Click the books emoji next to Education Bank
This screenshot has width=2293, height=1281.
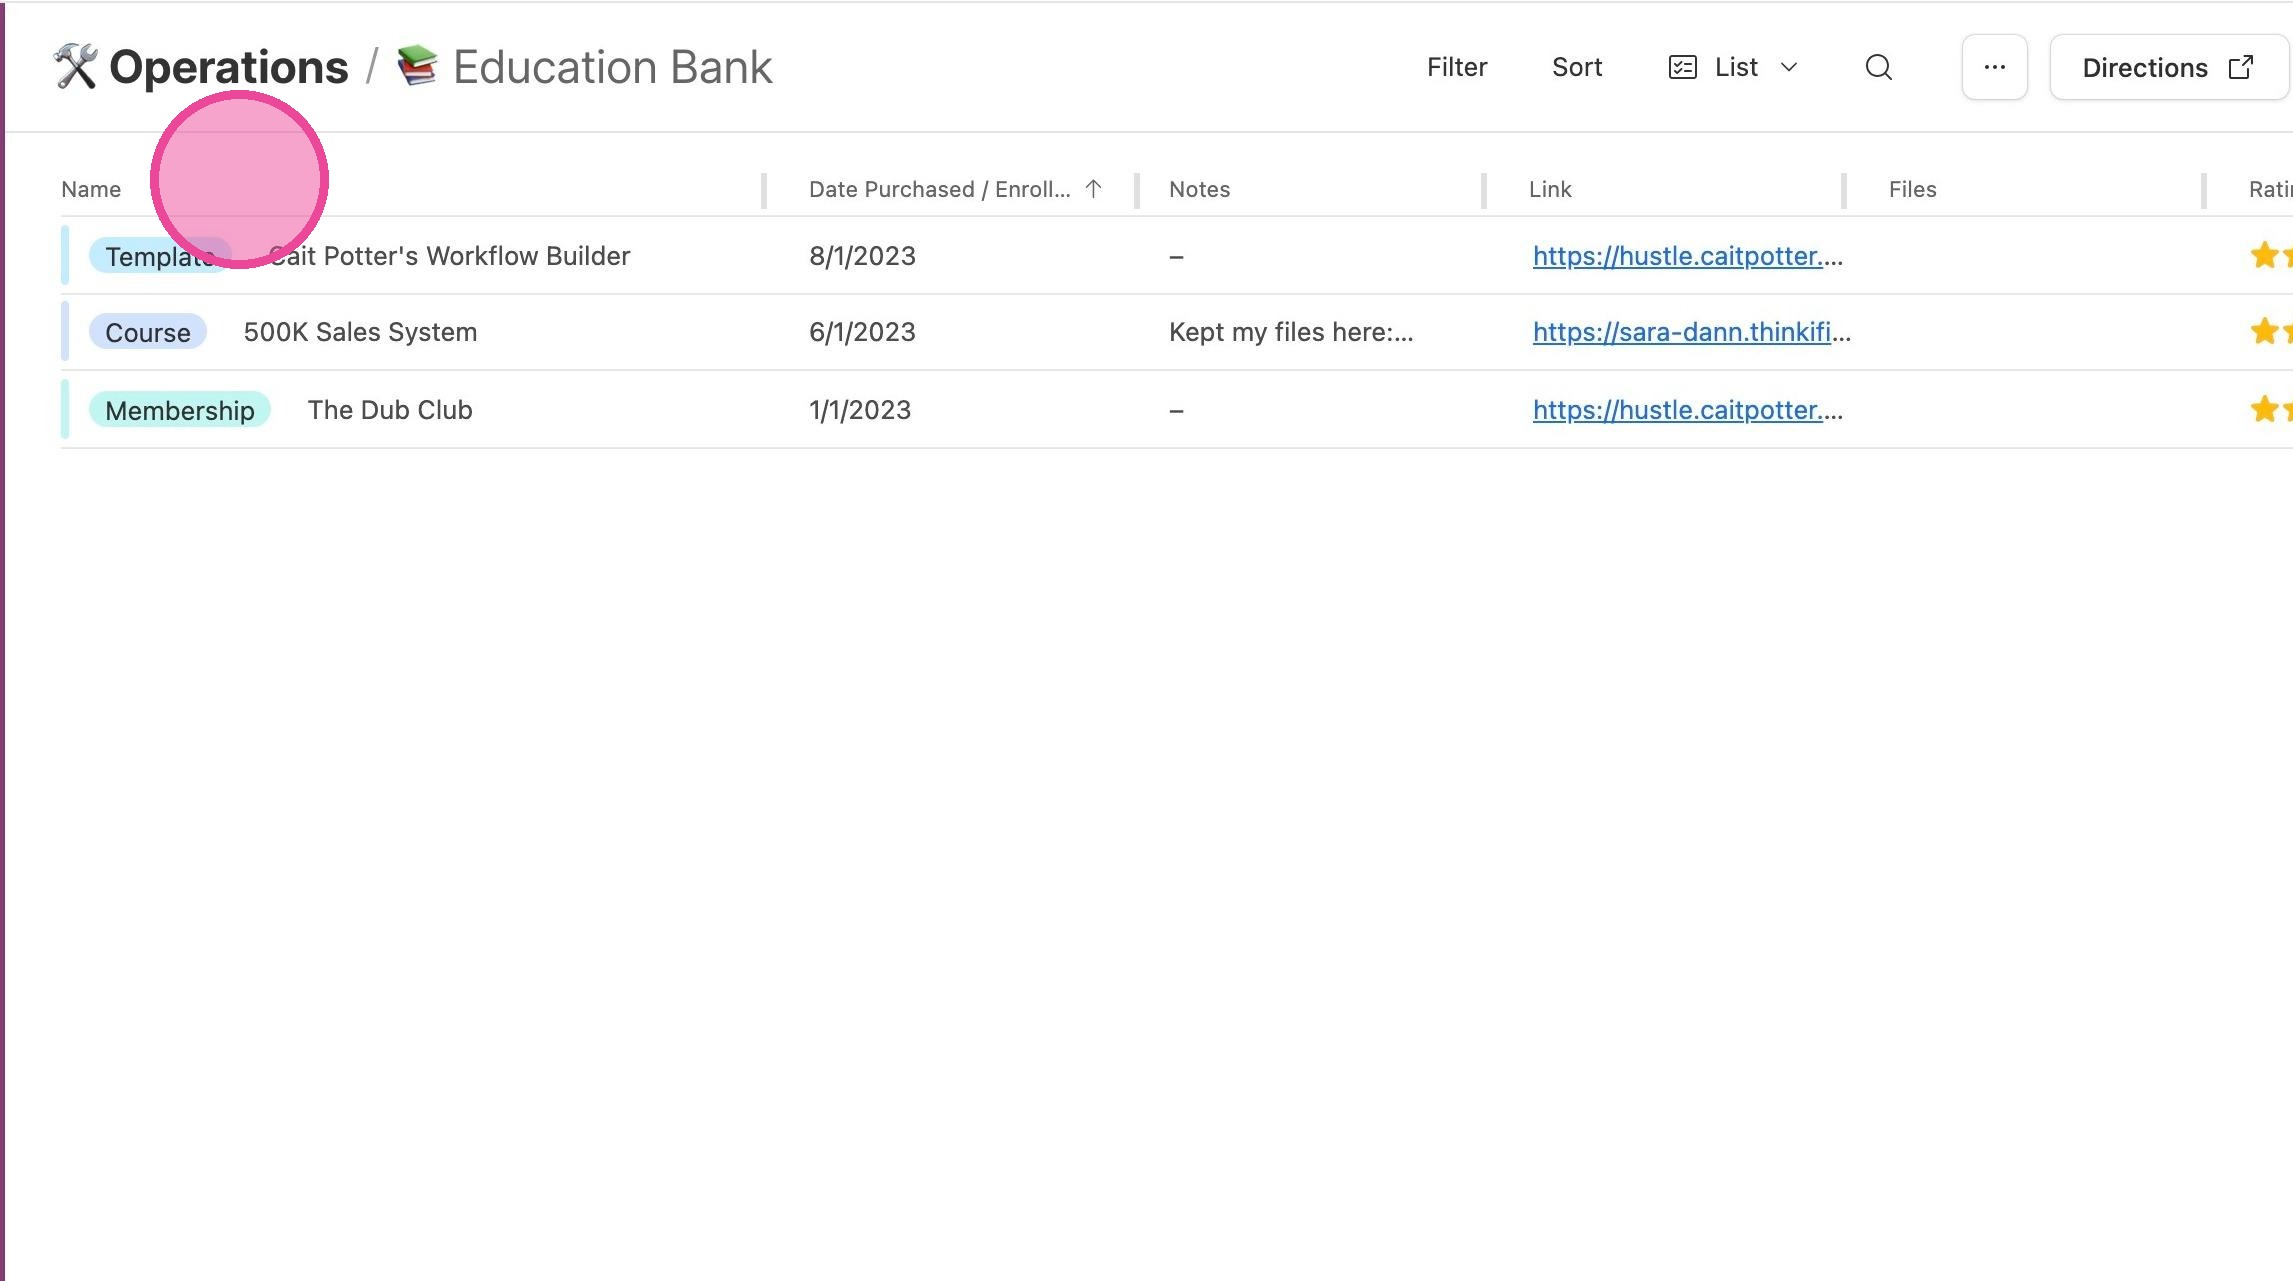coord(417,66)
